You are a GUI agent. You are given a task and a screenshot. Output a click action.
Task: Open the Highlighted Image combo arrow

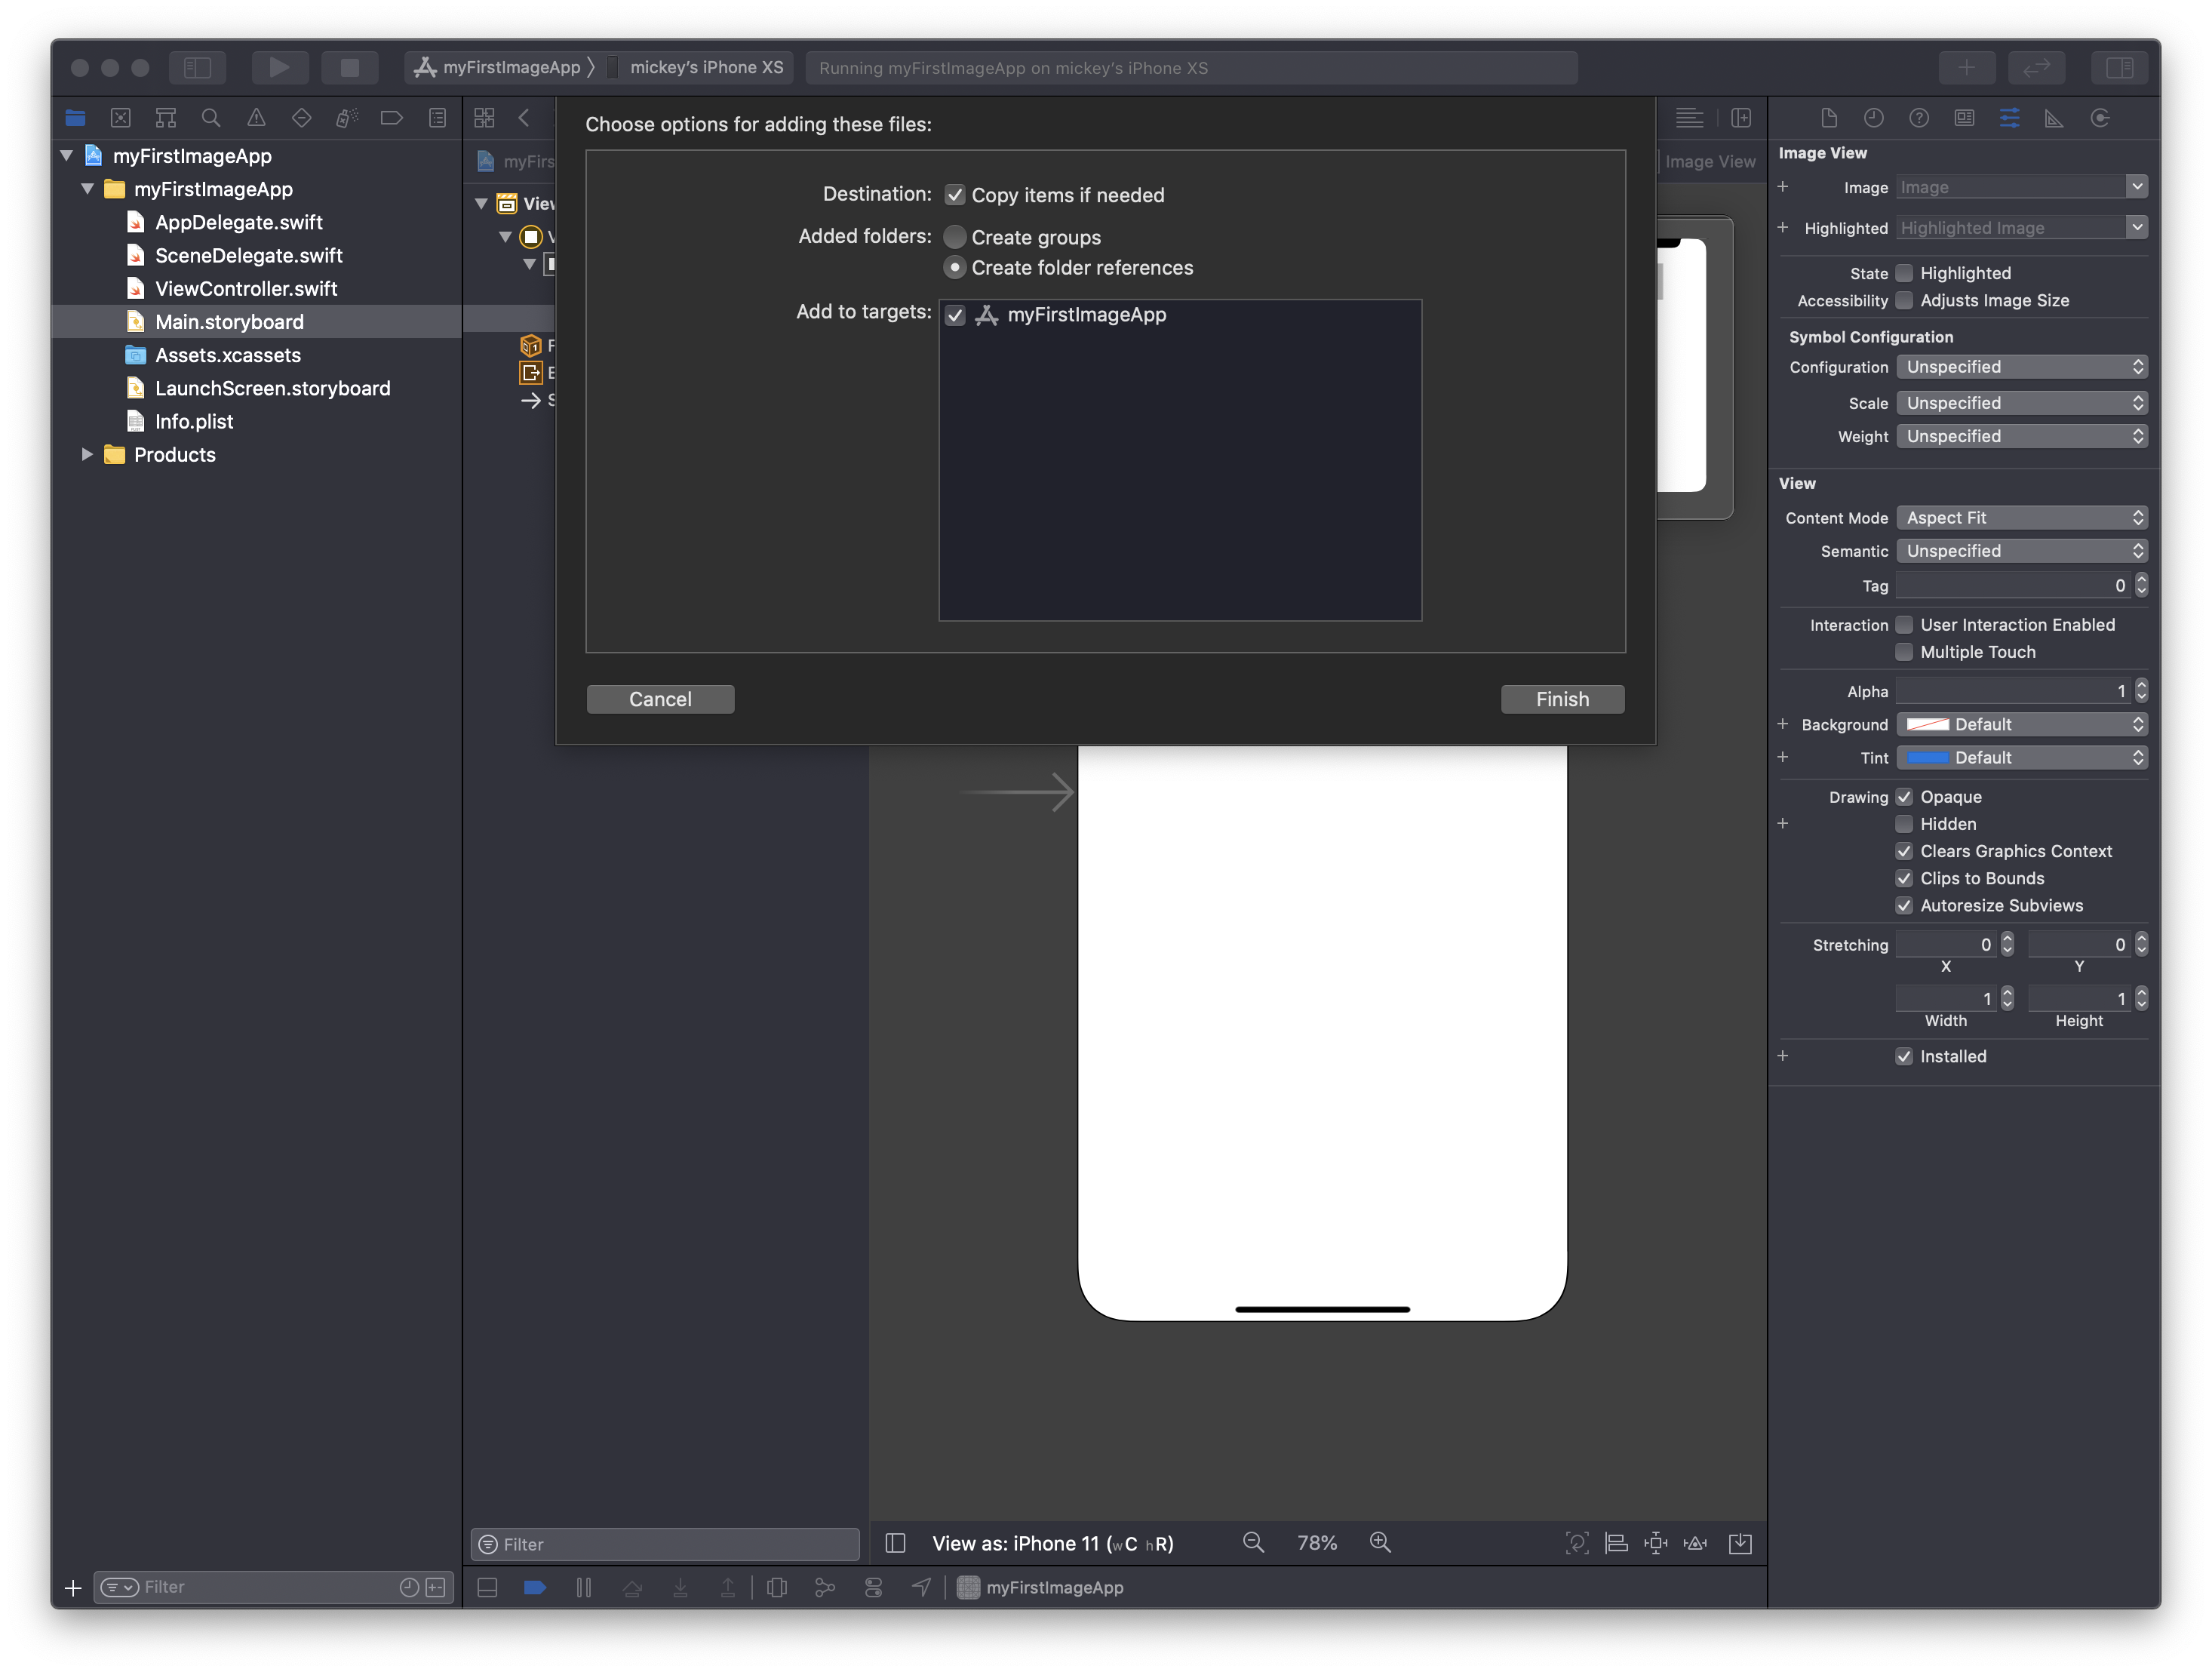point(2137,227)
